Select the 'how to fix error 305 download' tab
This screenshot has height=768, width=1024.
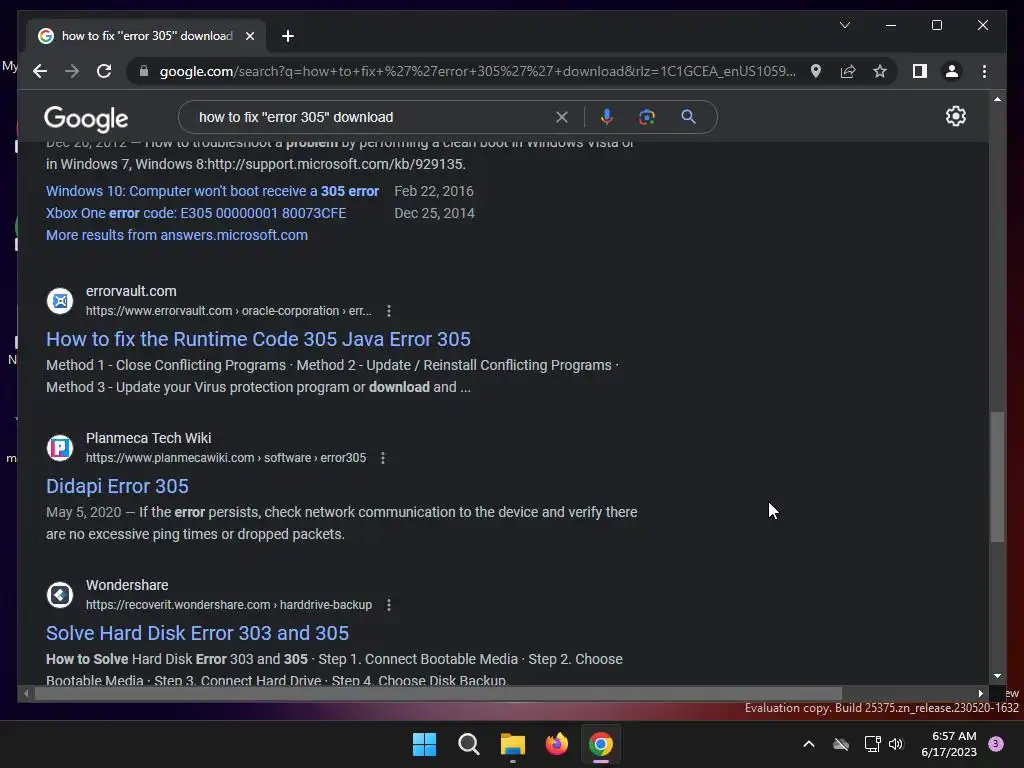tap(147, 36)
